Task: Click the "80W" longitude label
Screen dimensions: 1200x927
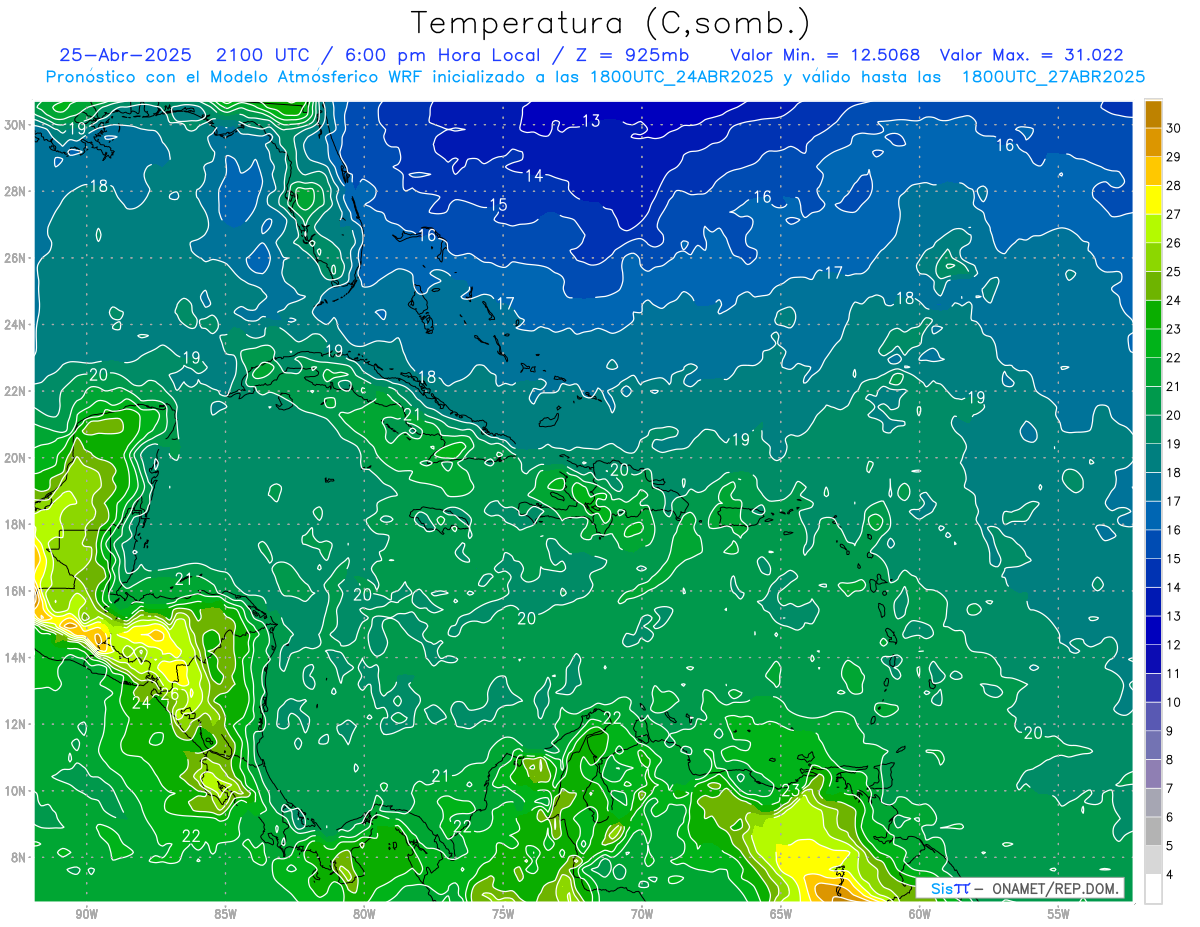Action: click(x=364, y=914)
